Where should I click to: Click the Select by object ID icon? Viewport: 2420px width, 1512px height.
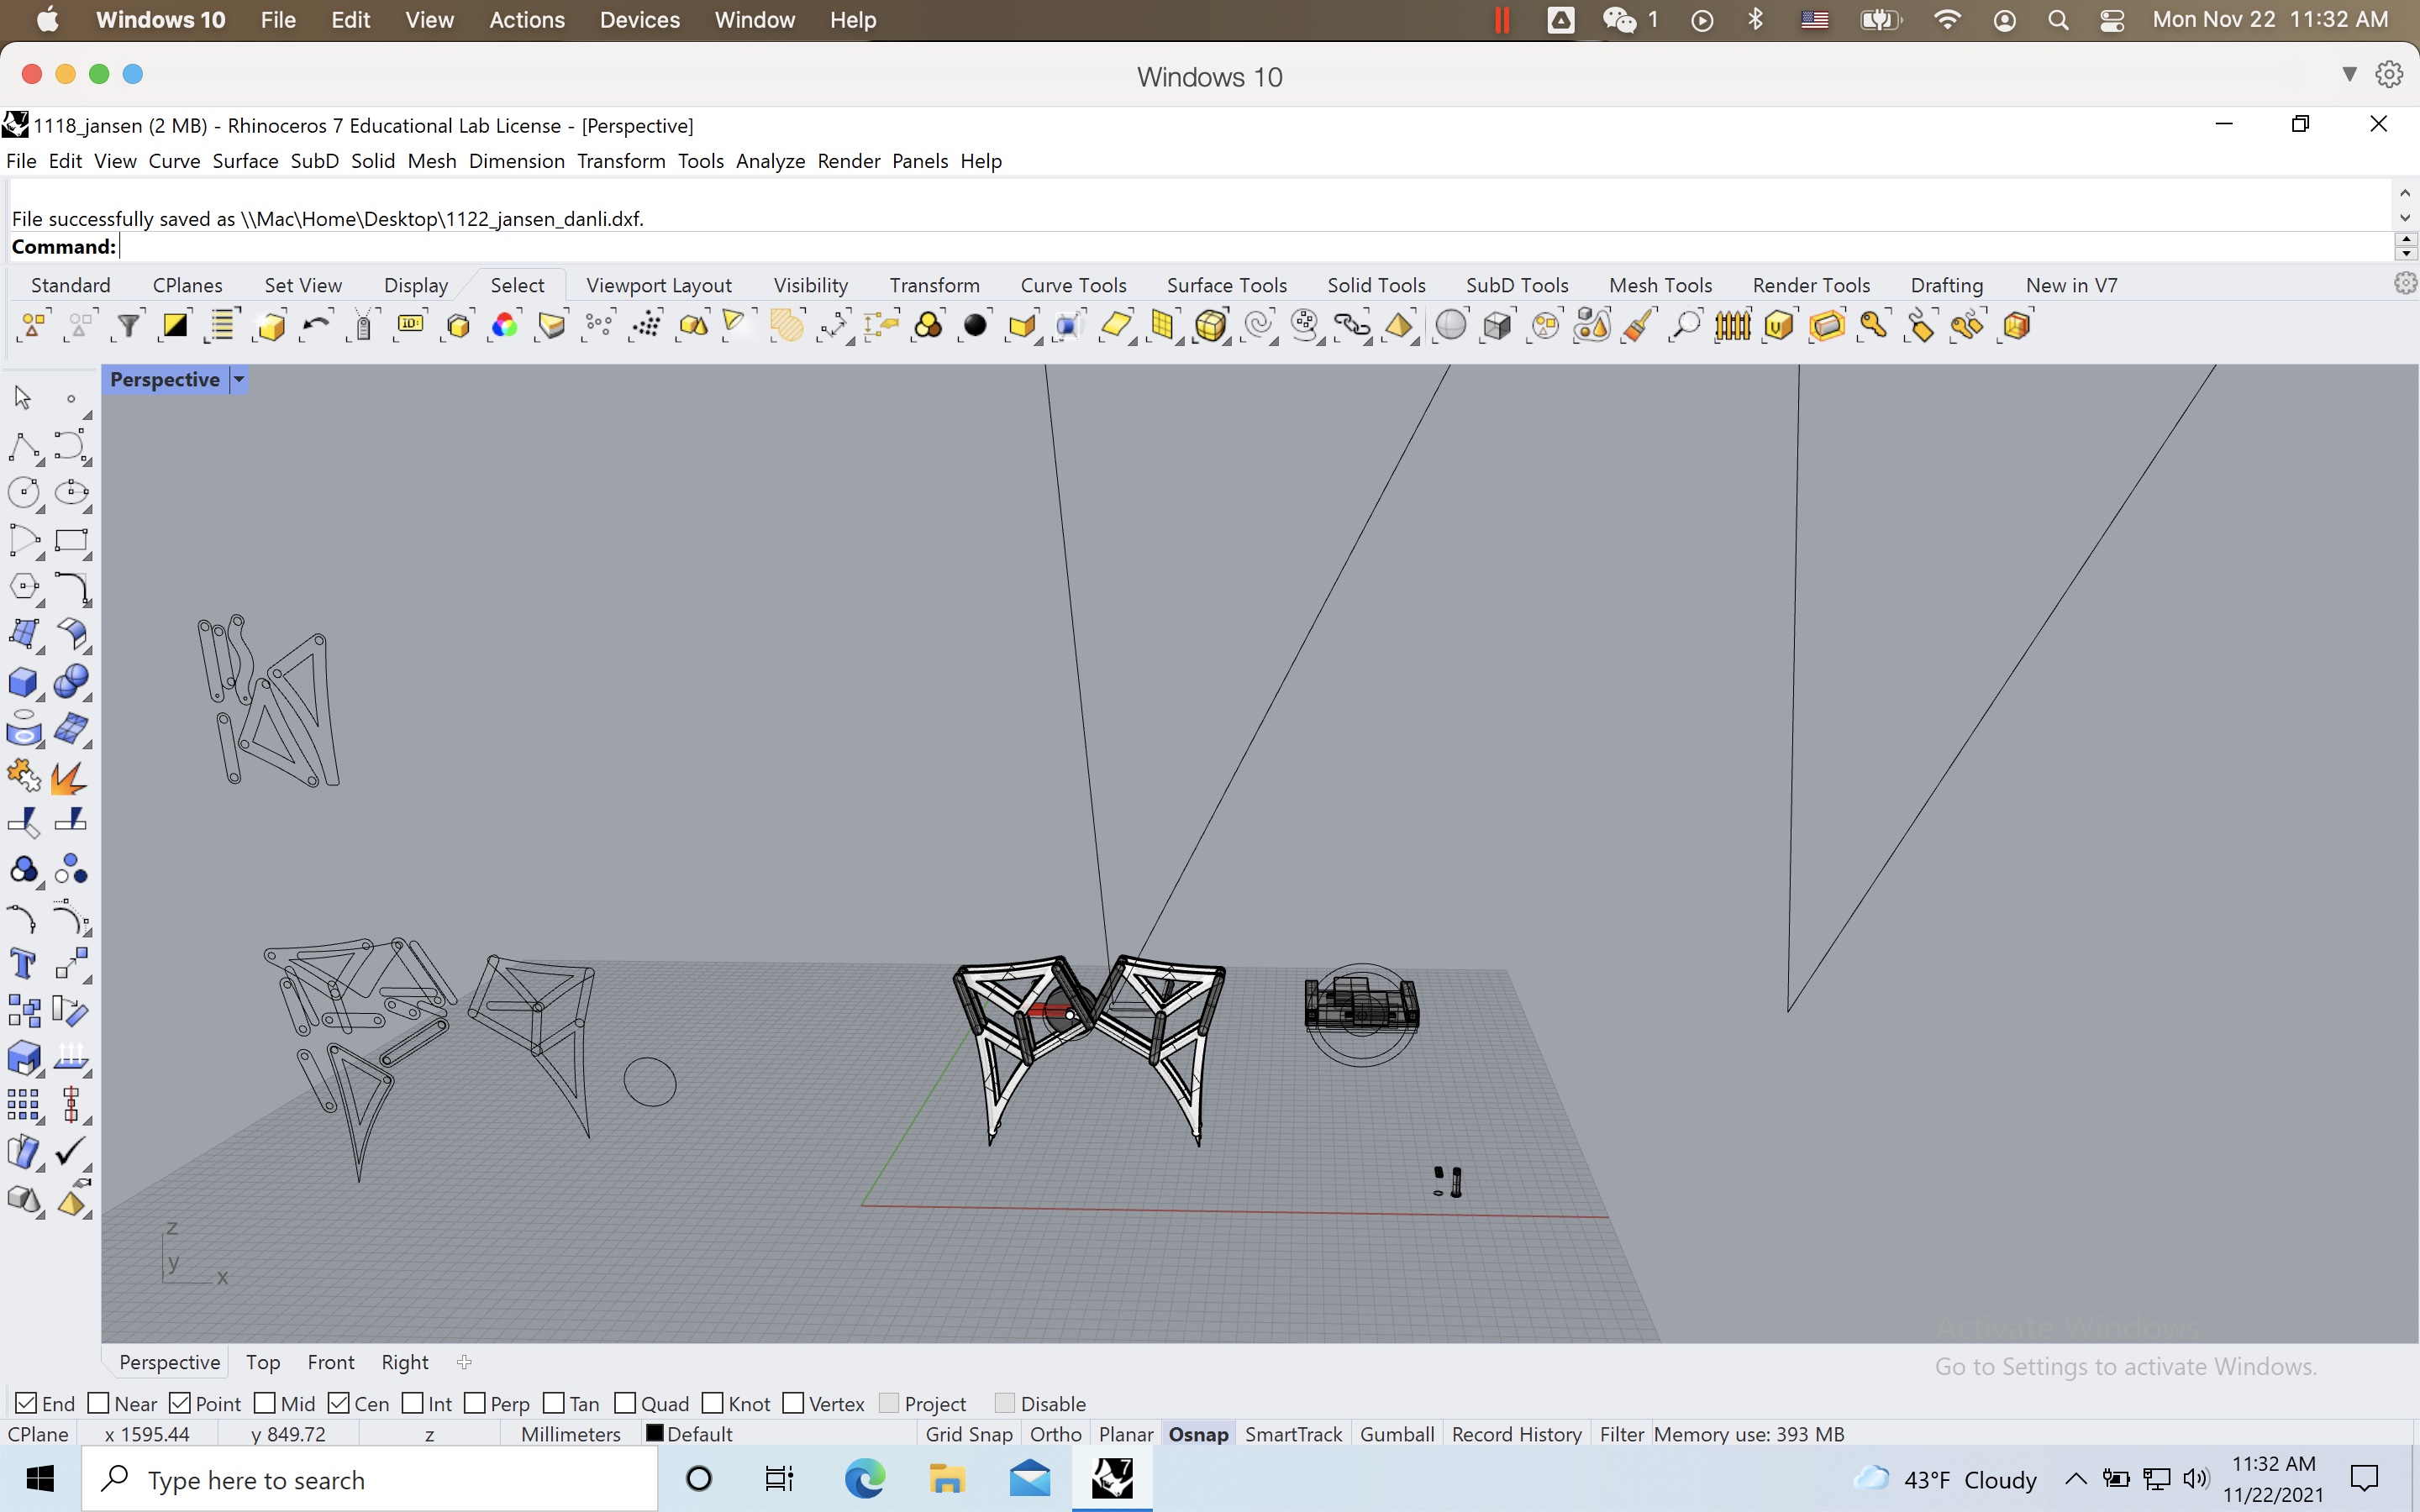(x=411, y=326)
